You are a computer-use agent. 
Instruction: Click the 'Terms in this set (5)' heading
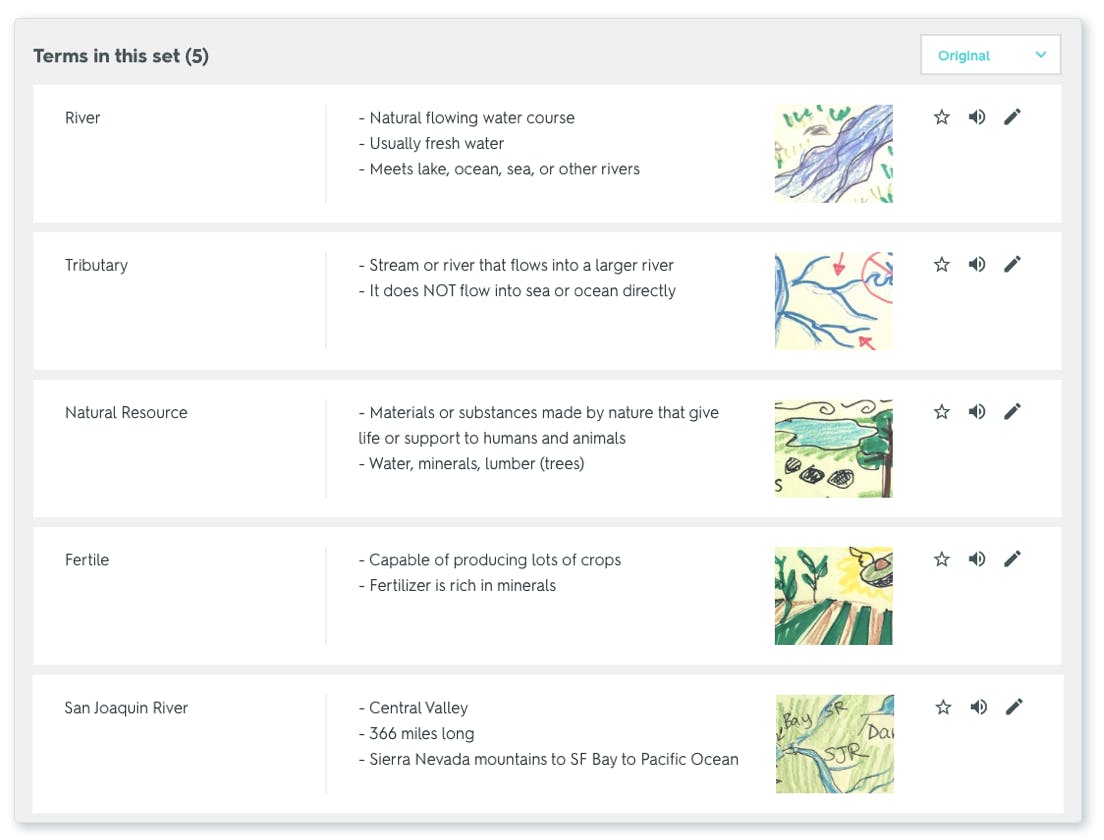[x=121, y=56]
